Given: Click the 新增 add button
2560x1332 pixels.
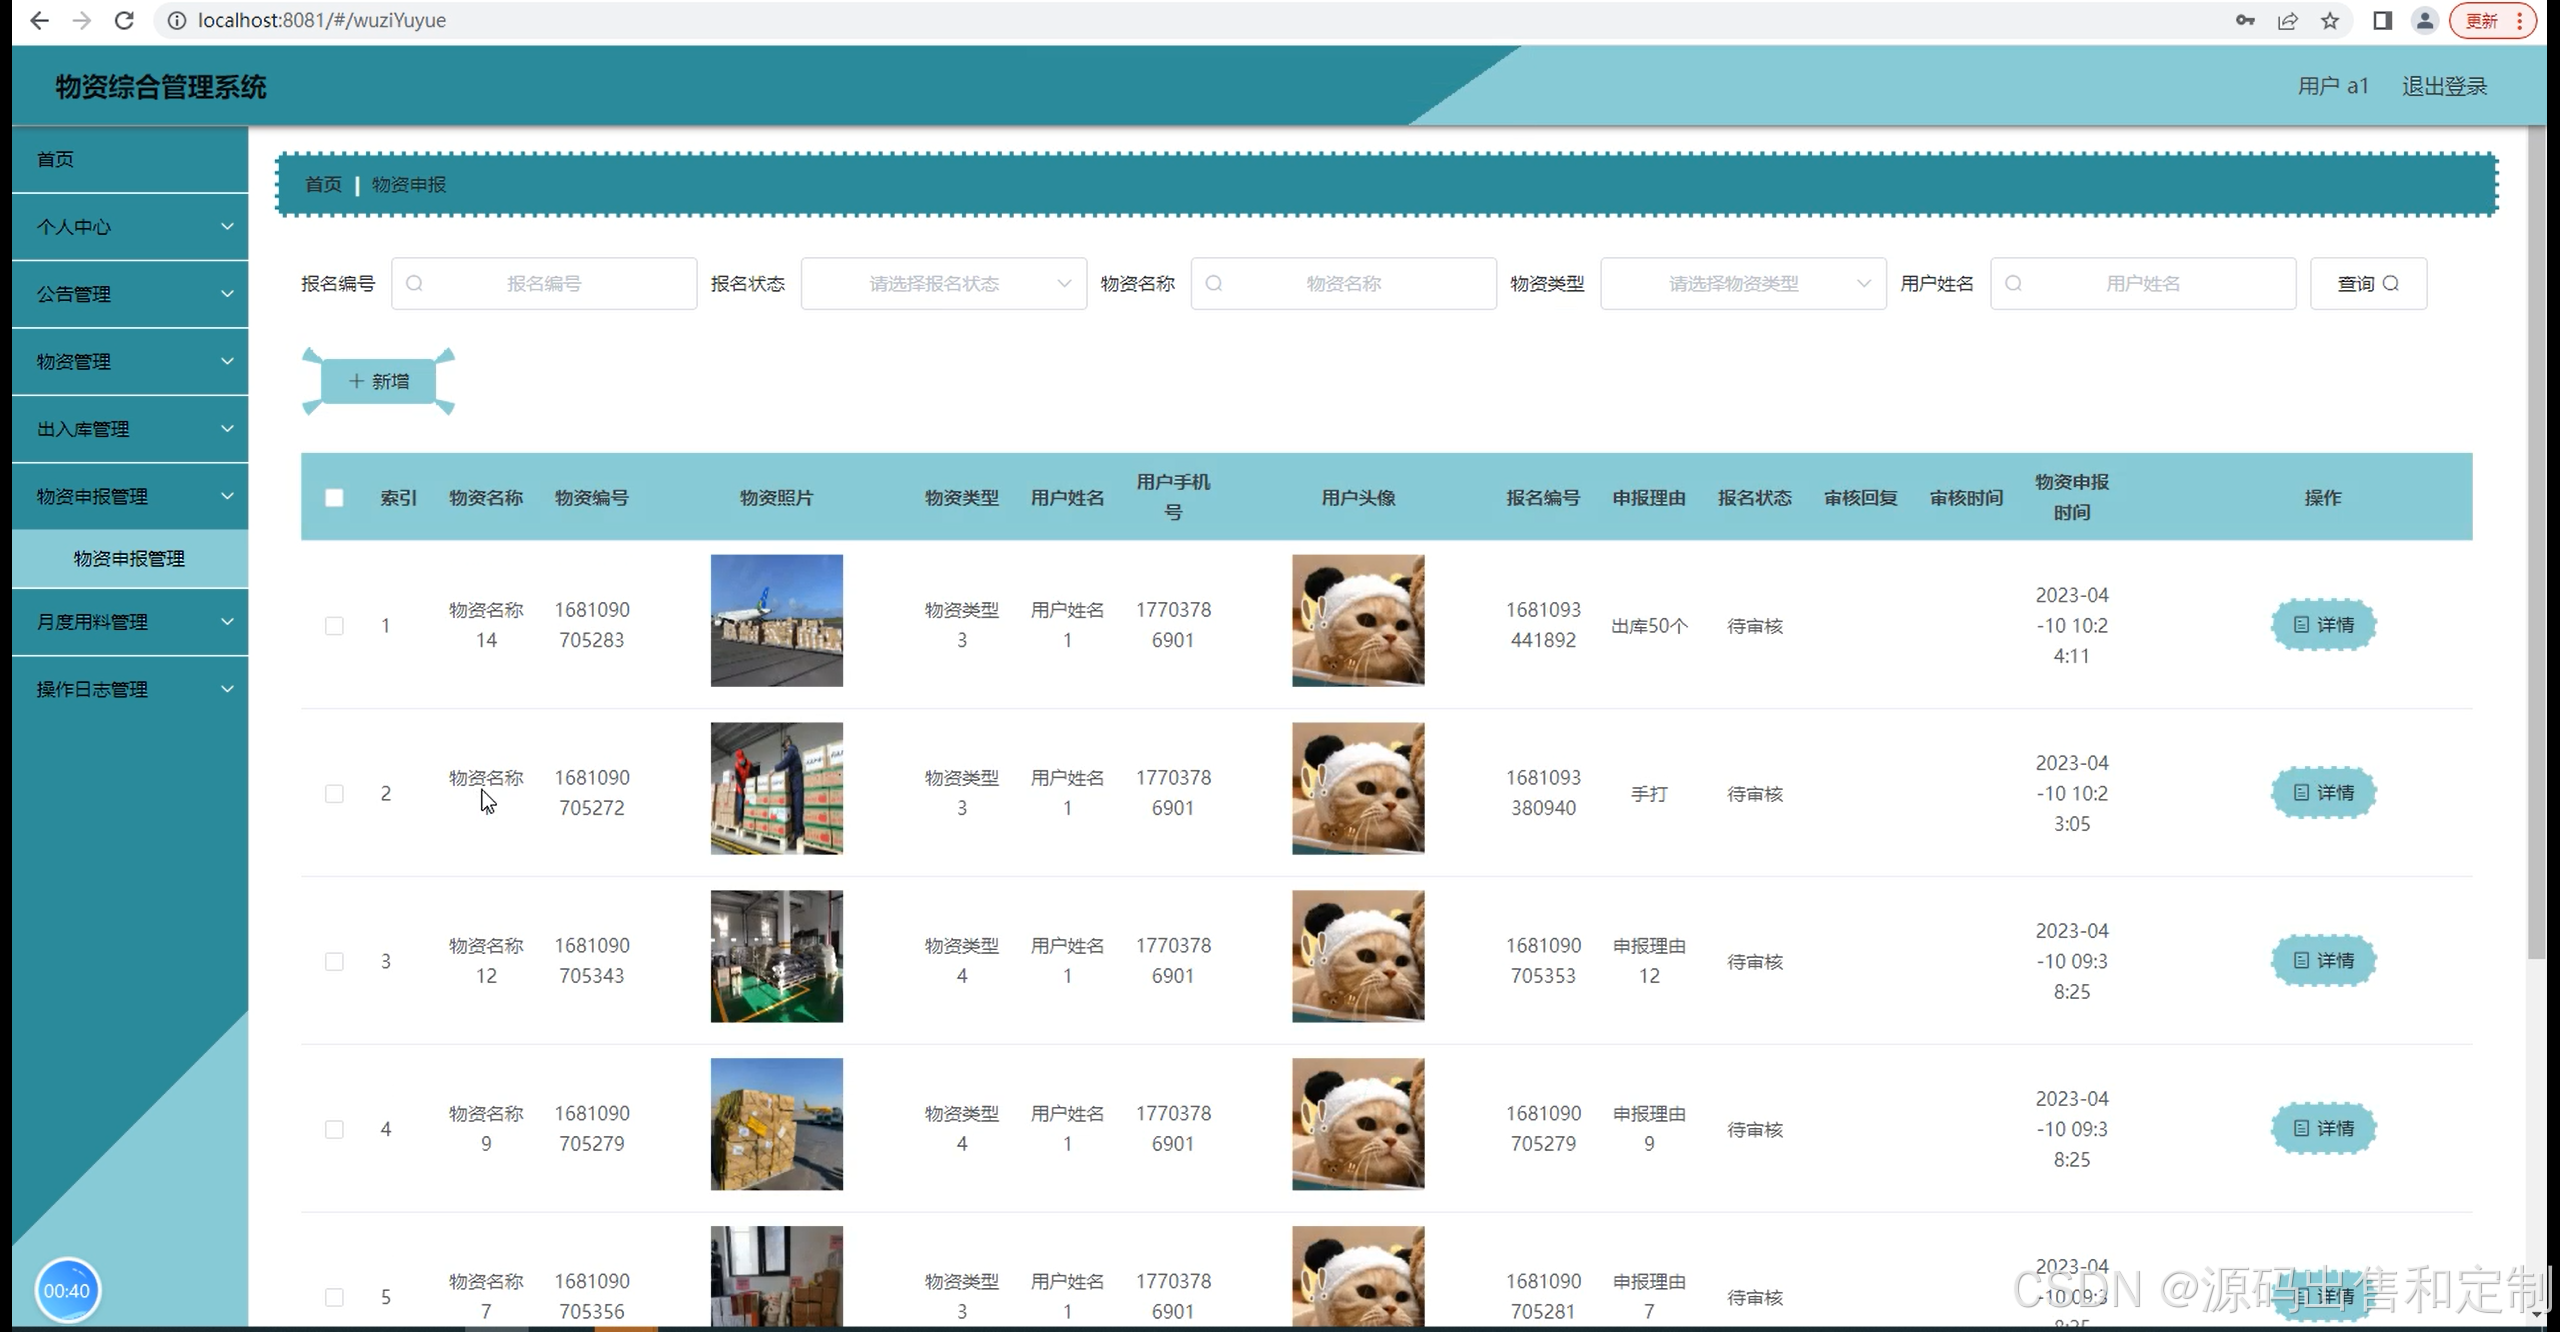Looking at the screenshot, I should 378,381.
